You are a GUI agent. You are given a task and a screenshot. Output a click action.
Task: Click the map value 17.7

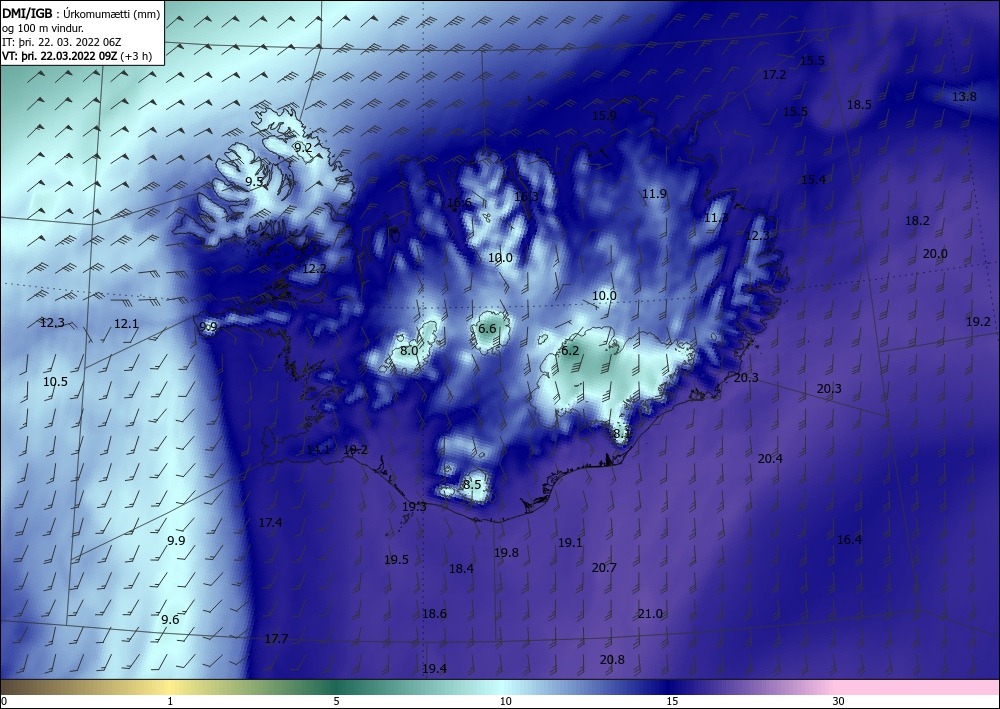276,639
